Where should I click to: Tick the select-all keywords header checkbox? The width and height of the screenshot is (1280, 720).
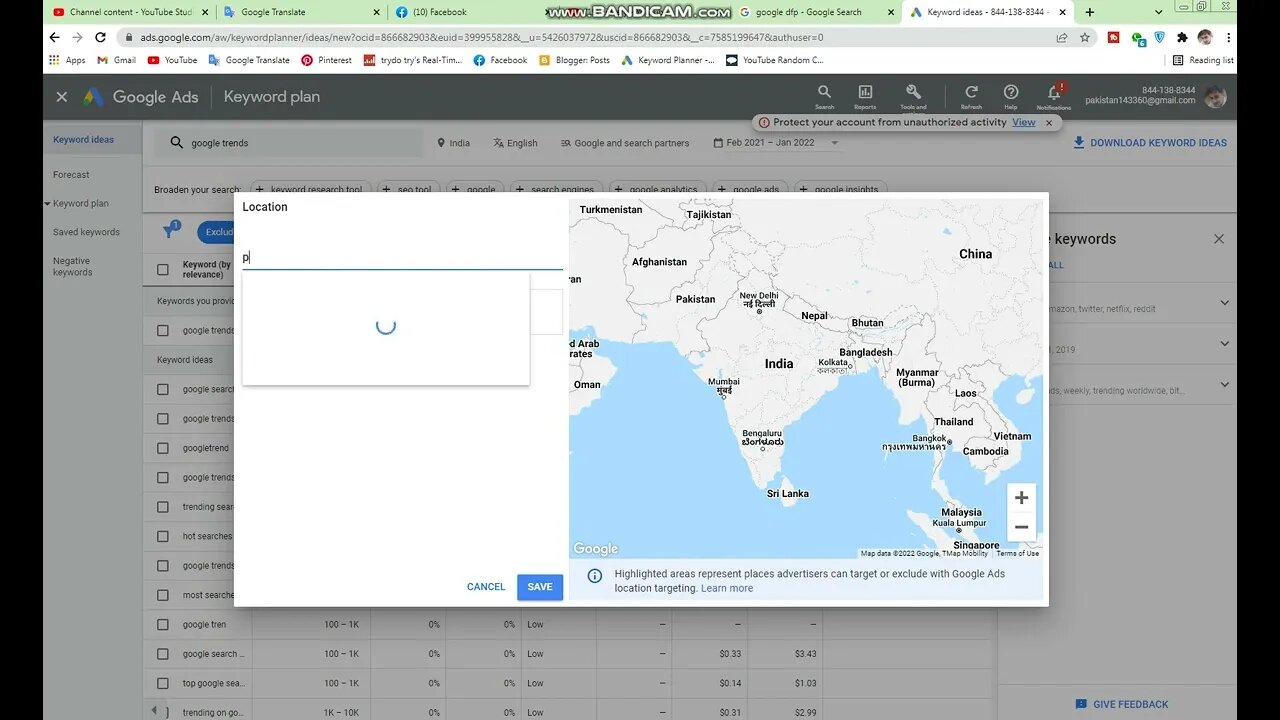163,270
